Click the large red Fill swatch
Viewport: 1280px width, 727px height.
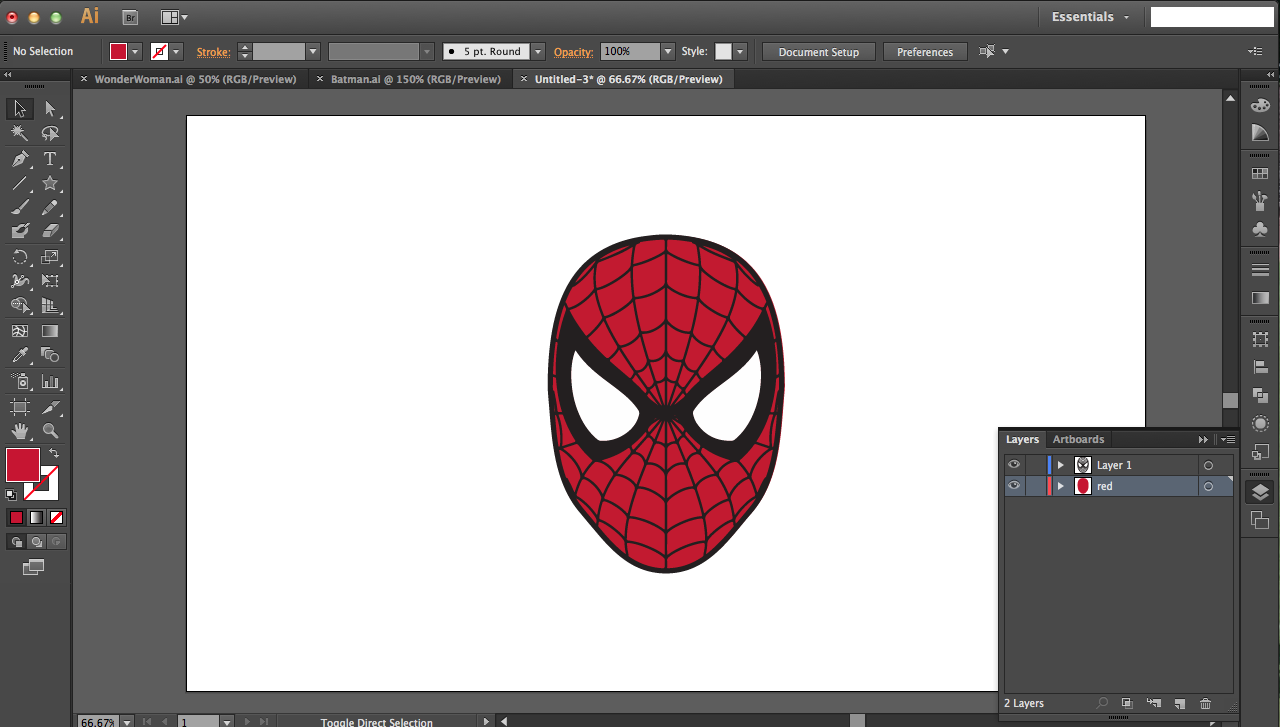22,465
